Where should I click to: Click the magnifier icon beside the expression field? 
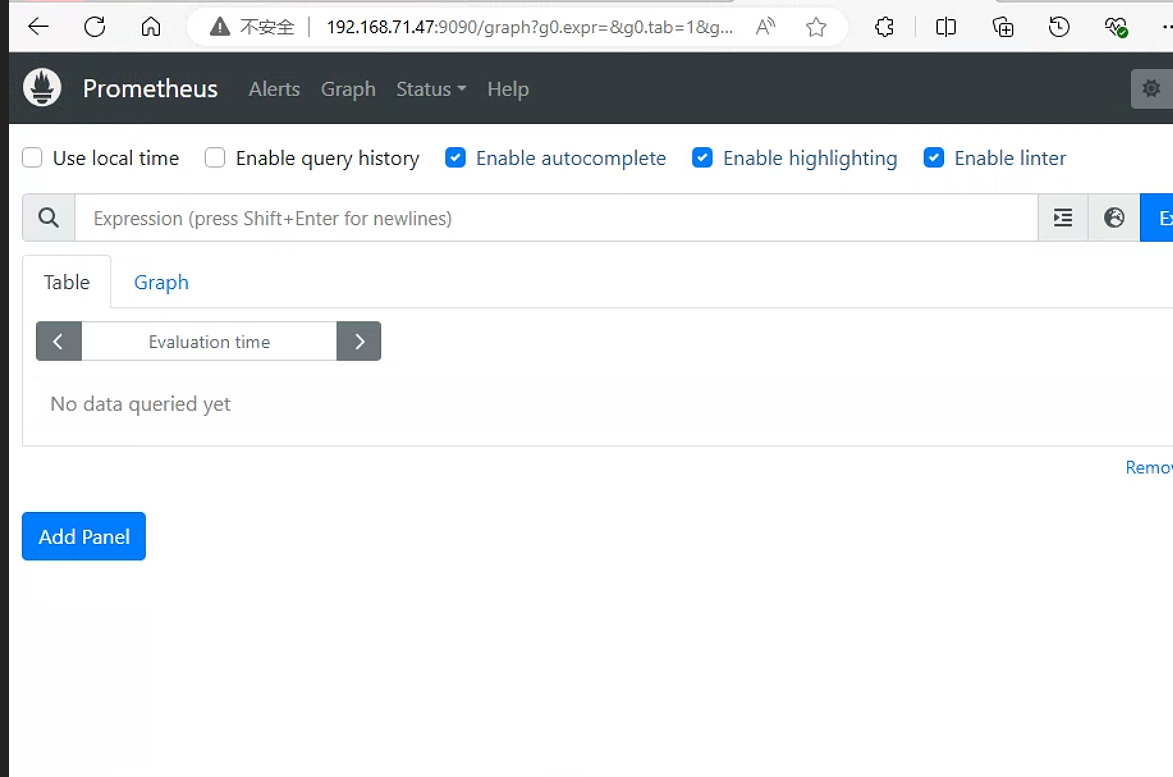click(x=49, y=218)
